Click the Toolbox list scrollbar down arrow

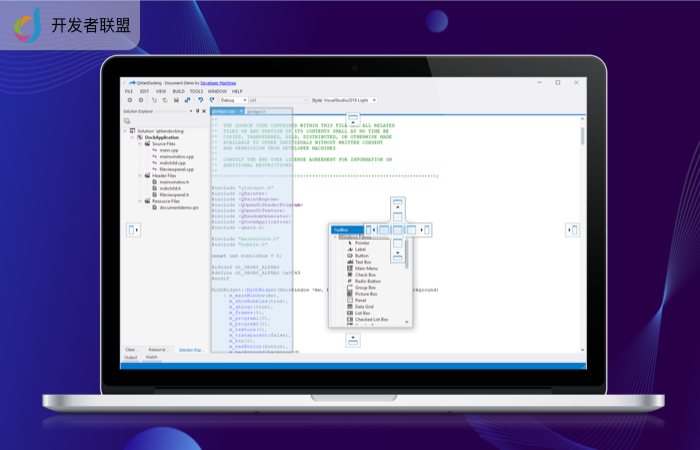pyautogui.click(x=406, y=322)
